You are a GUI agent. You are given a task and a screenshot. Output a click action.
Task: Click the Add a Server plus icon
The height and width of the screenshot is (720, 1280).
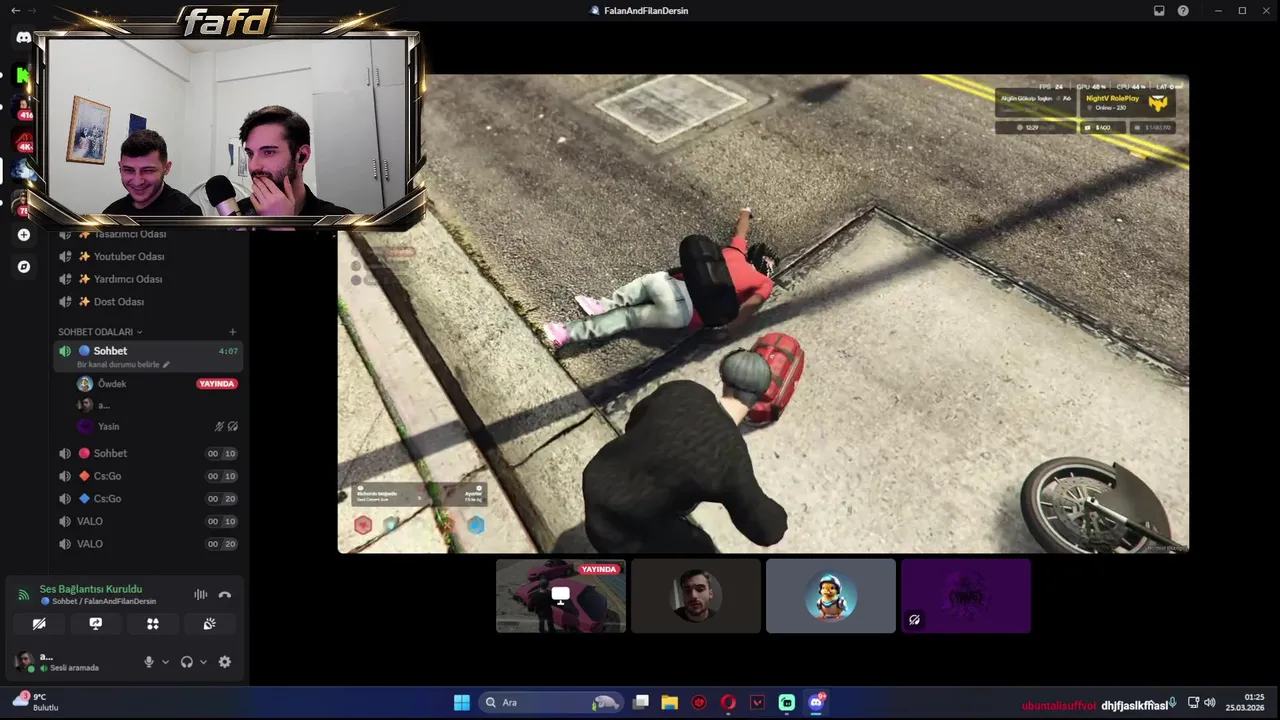(x=24, y=235)
